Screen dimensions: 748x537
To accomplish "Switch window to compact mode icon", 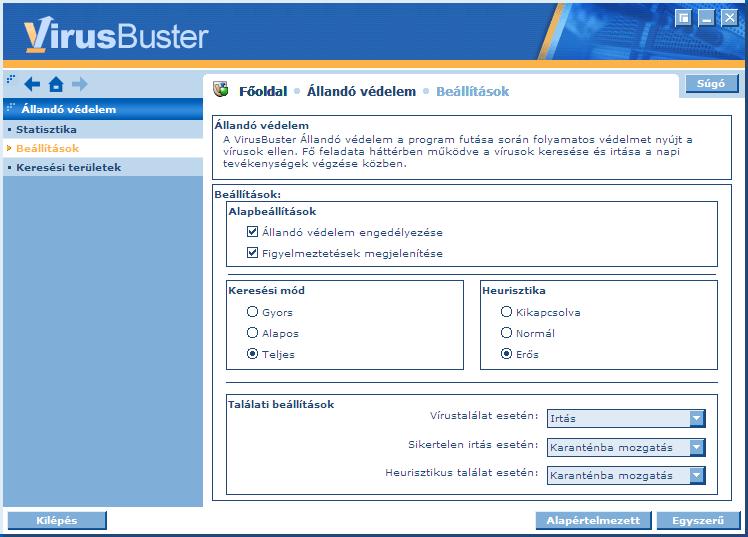I will (x=683, y=19).
